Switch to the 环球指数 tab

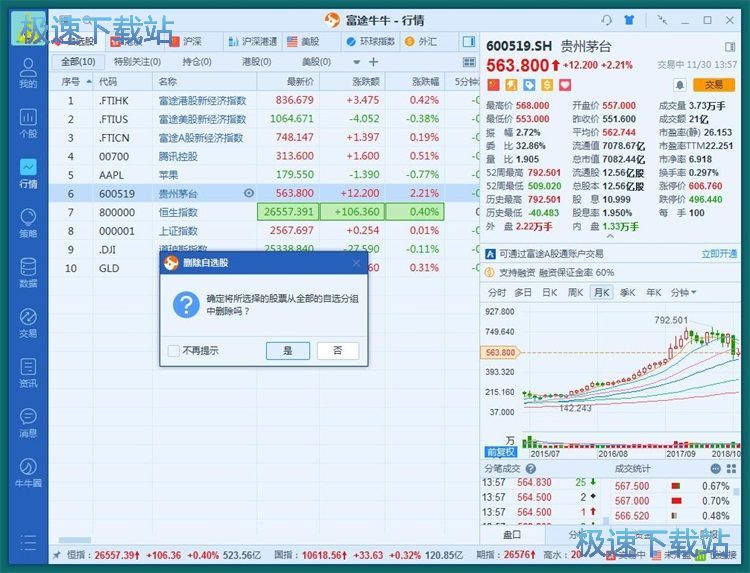[x=371, y=42]
